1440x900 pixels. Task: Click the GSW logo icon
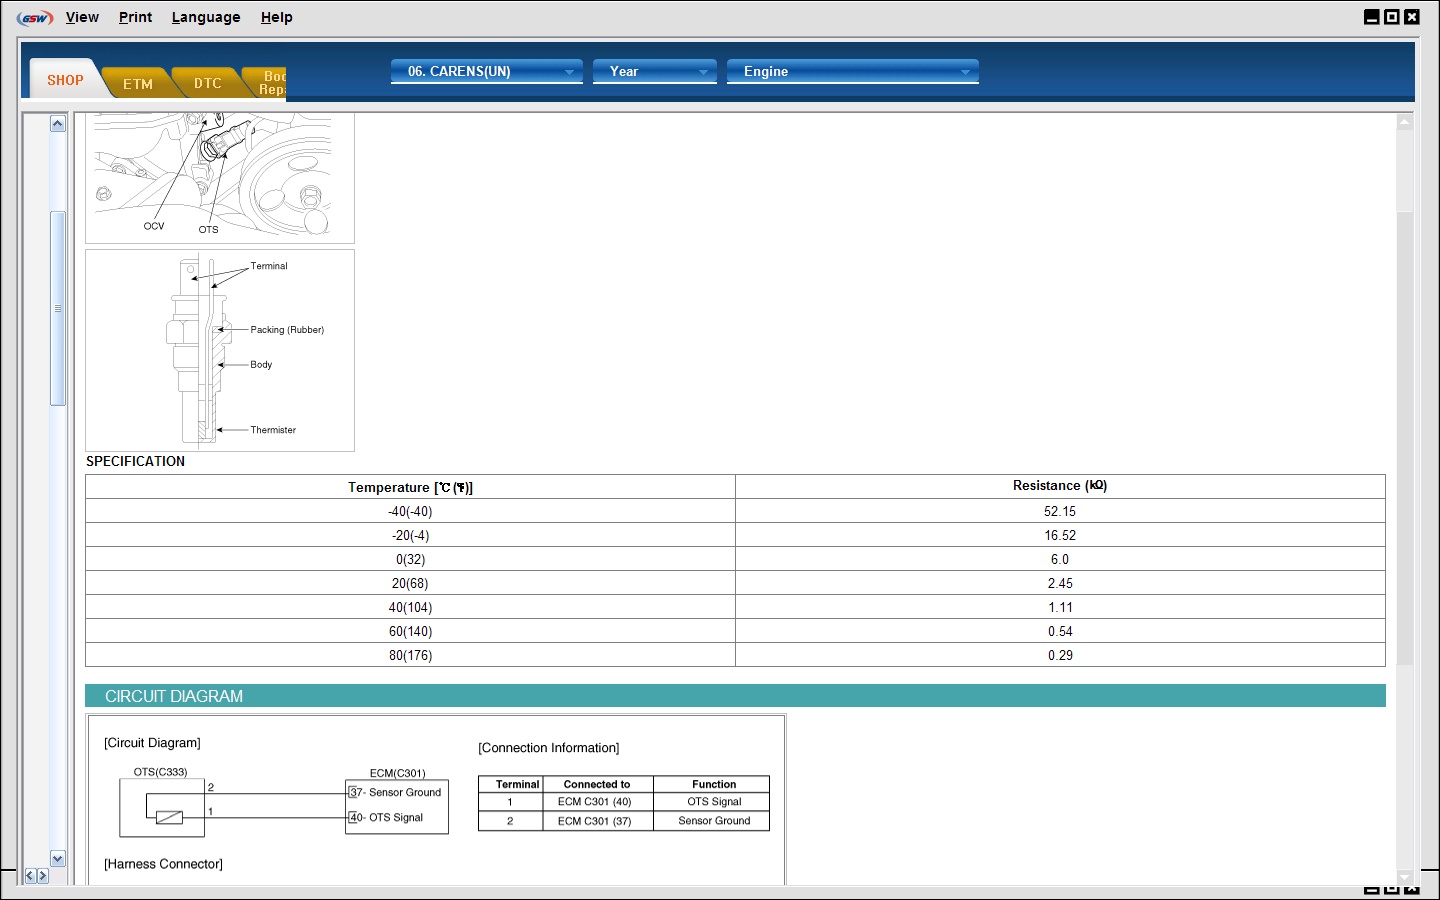[35, 18]
